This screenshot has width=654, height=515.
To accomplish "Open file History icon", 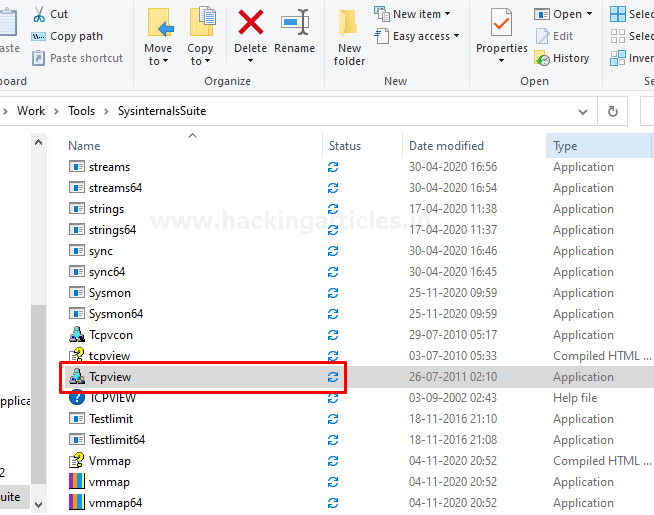I will (542, 58).
